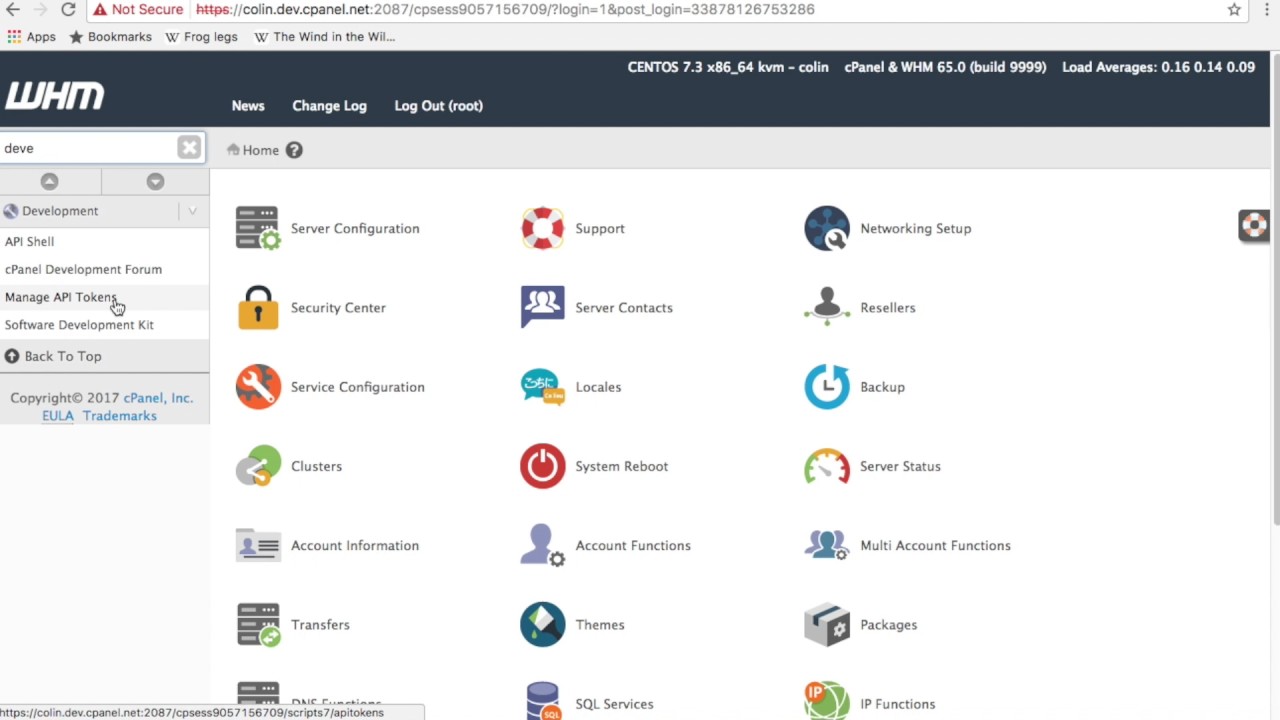
Task: Open the SQL Services database icon
Action: [x=542, y=701]
